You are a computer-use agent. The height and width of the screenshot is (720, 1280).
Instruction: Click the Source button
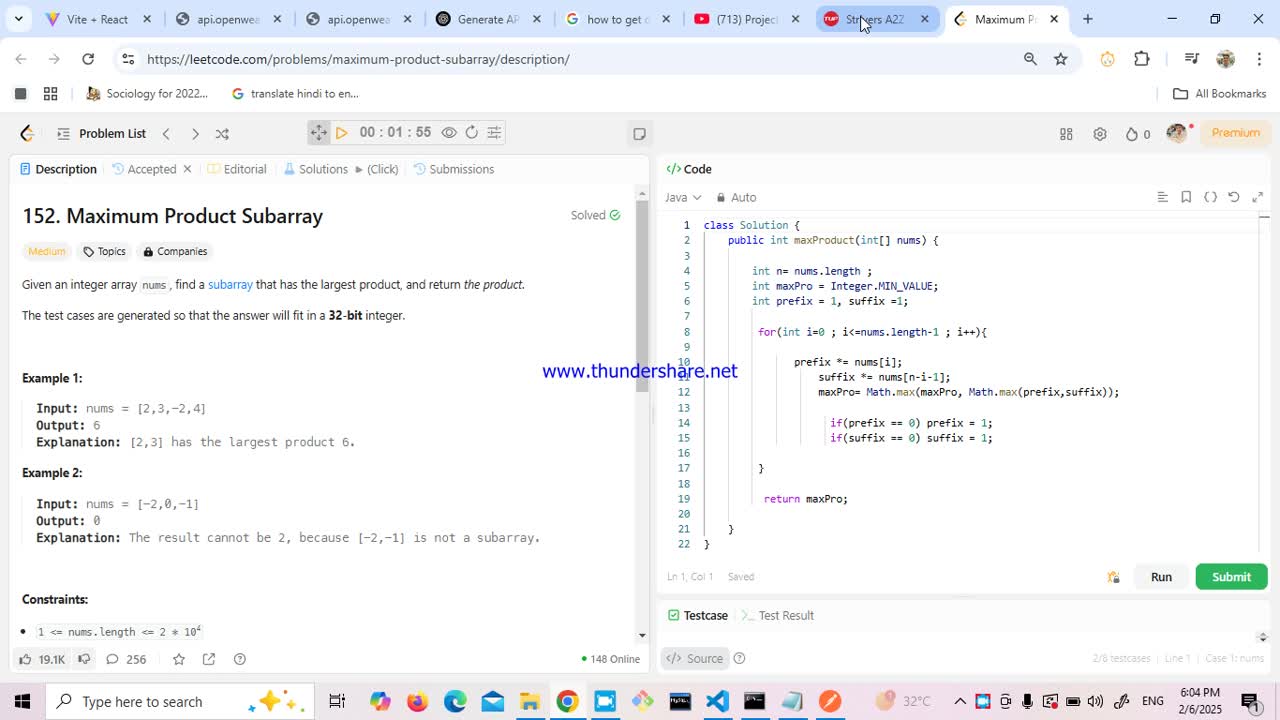coord(695,658)
